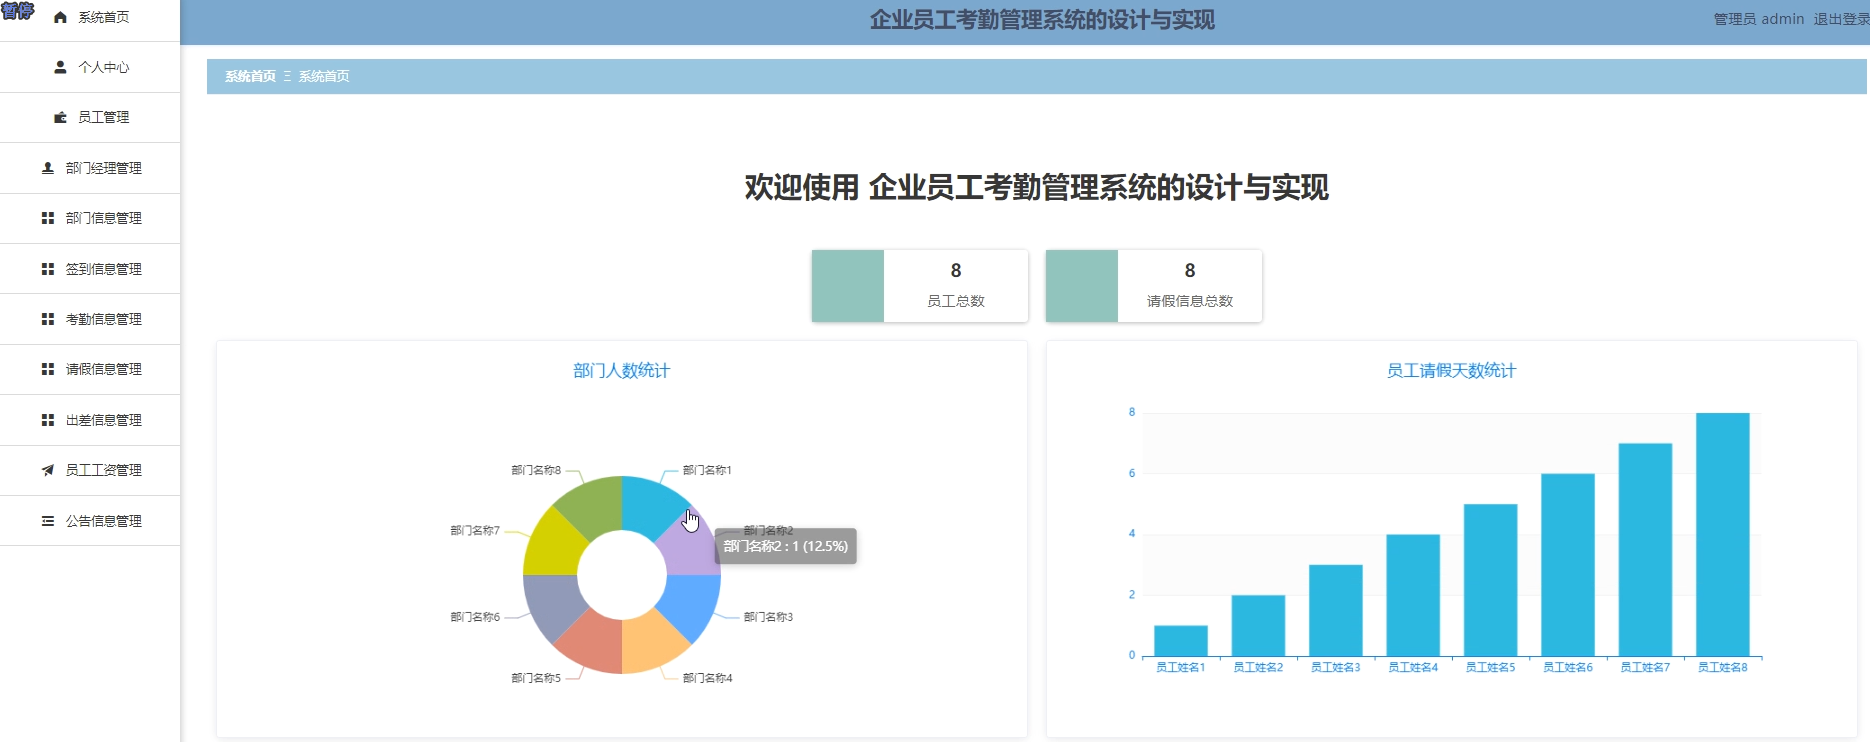This screenshot has height=742, width=1870.
Task: Click the 部门名称5 pie label
Action: coord(536,678)
